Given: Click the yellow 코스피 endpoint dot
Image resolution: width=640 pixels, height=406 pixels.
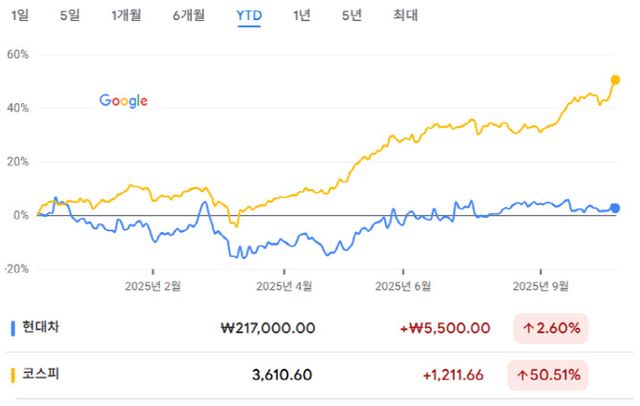Looking at the screenshot, I should point(615,80).
